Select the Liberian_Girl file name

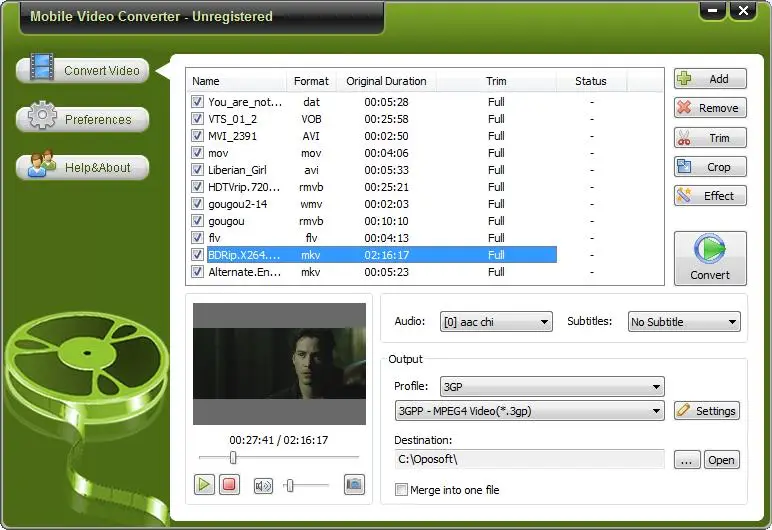click(237, 169)
